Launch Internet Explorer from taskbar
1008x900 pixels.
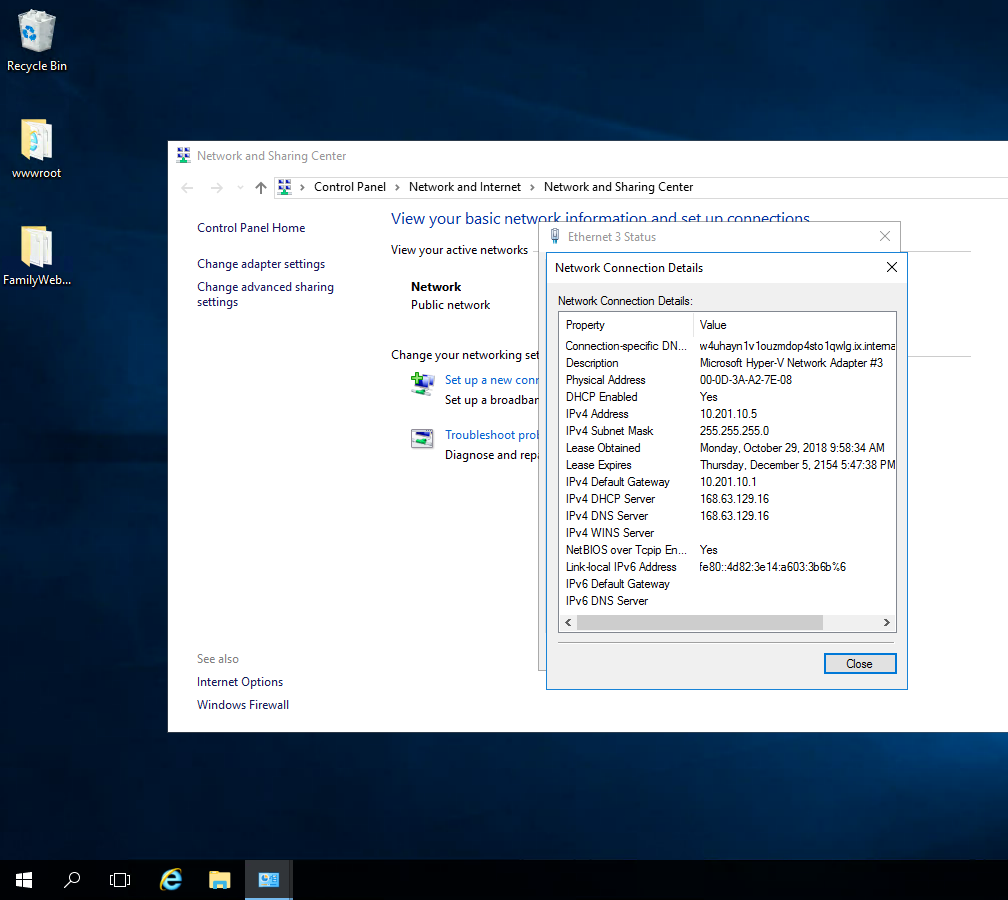(172, 880)
